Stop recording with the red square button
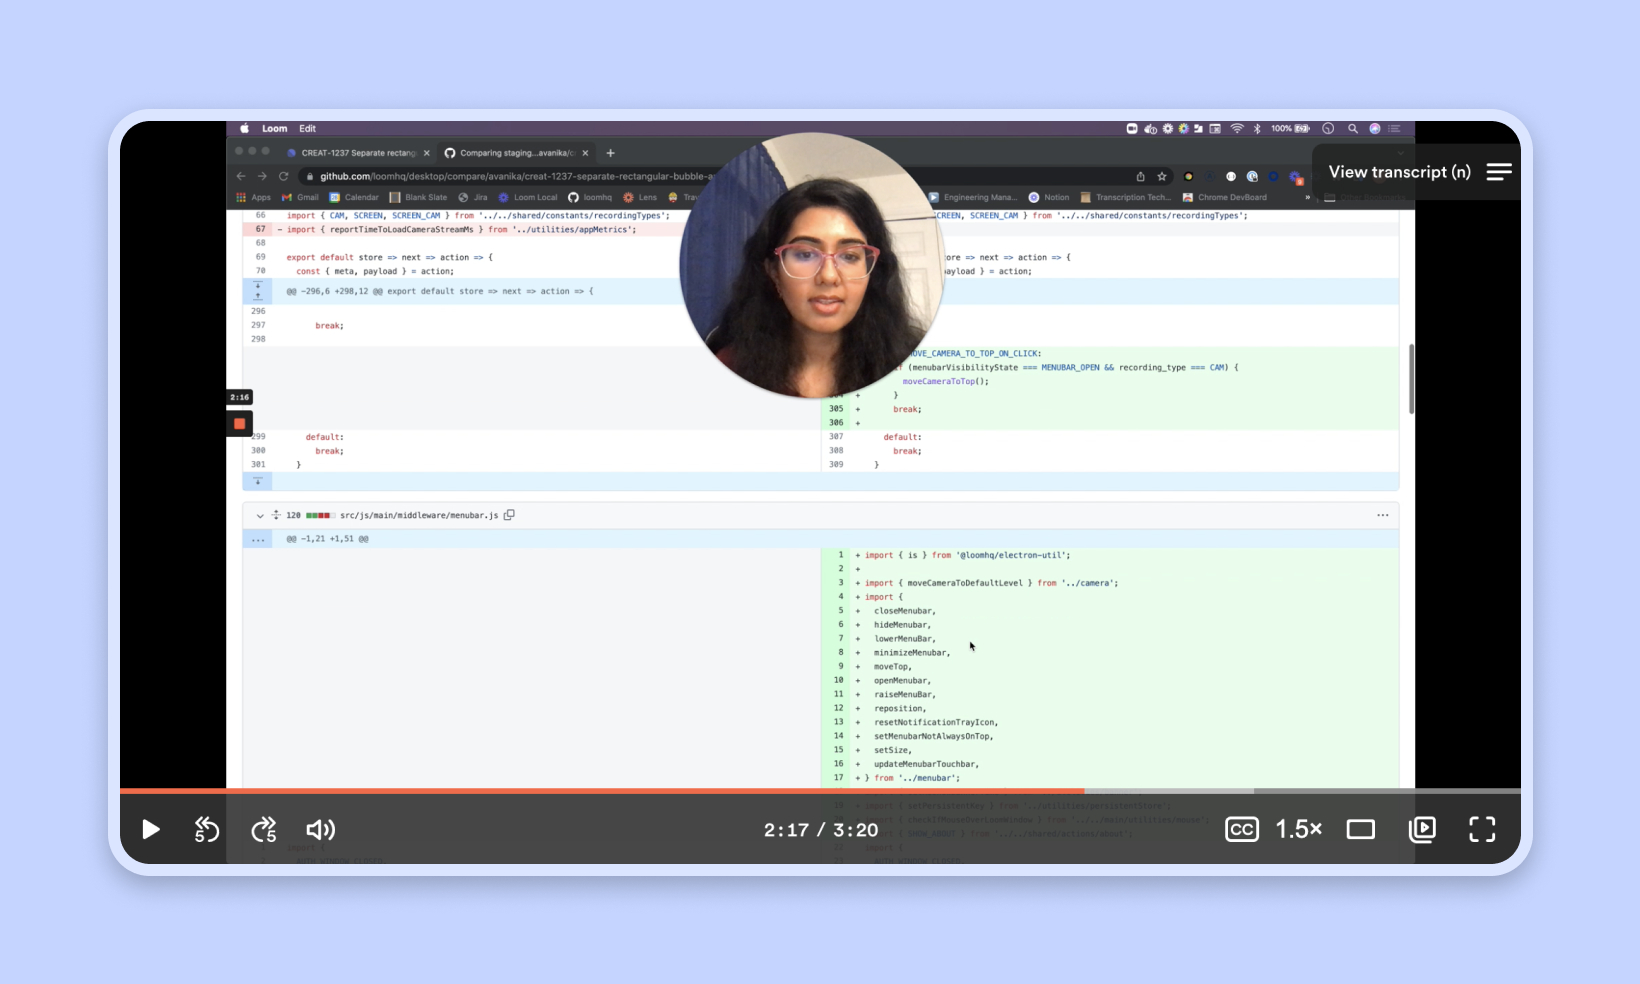1640x984 pixels. point(240,423)
